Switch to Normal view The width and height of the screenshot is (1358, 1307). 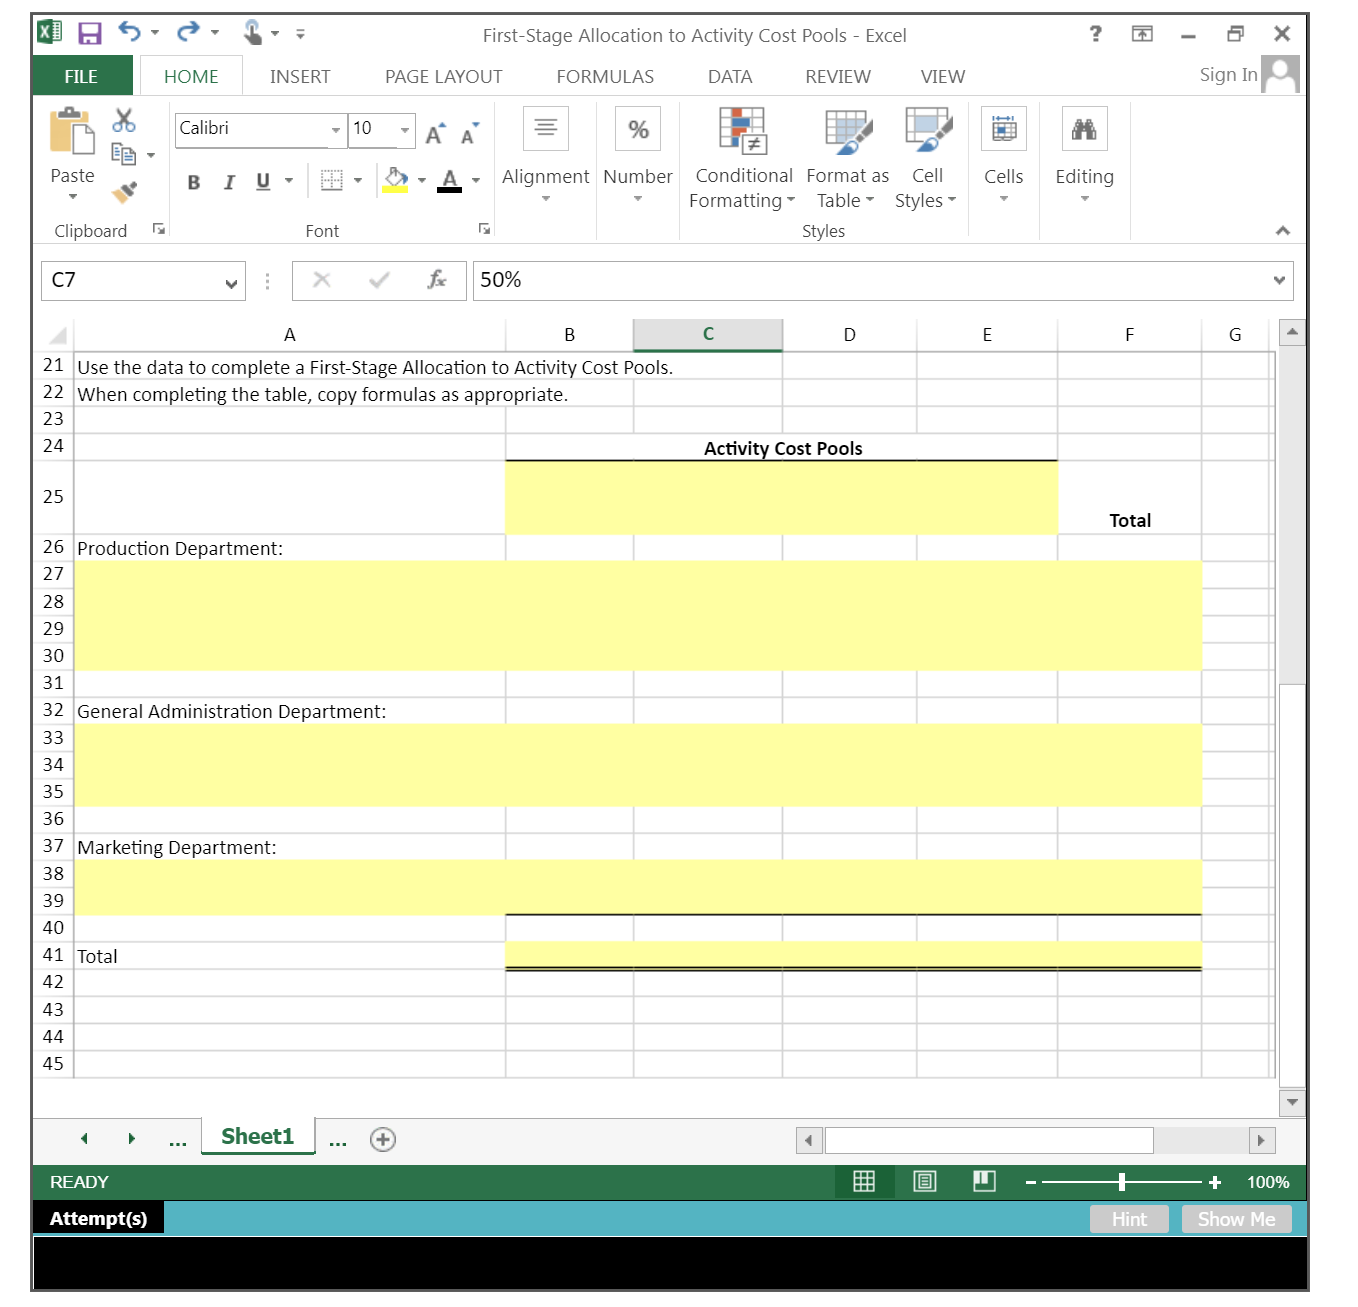tap(864, 1181)
